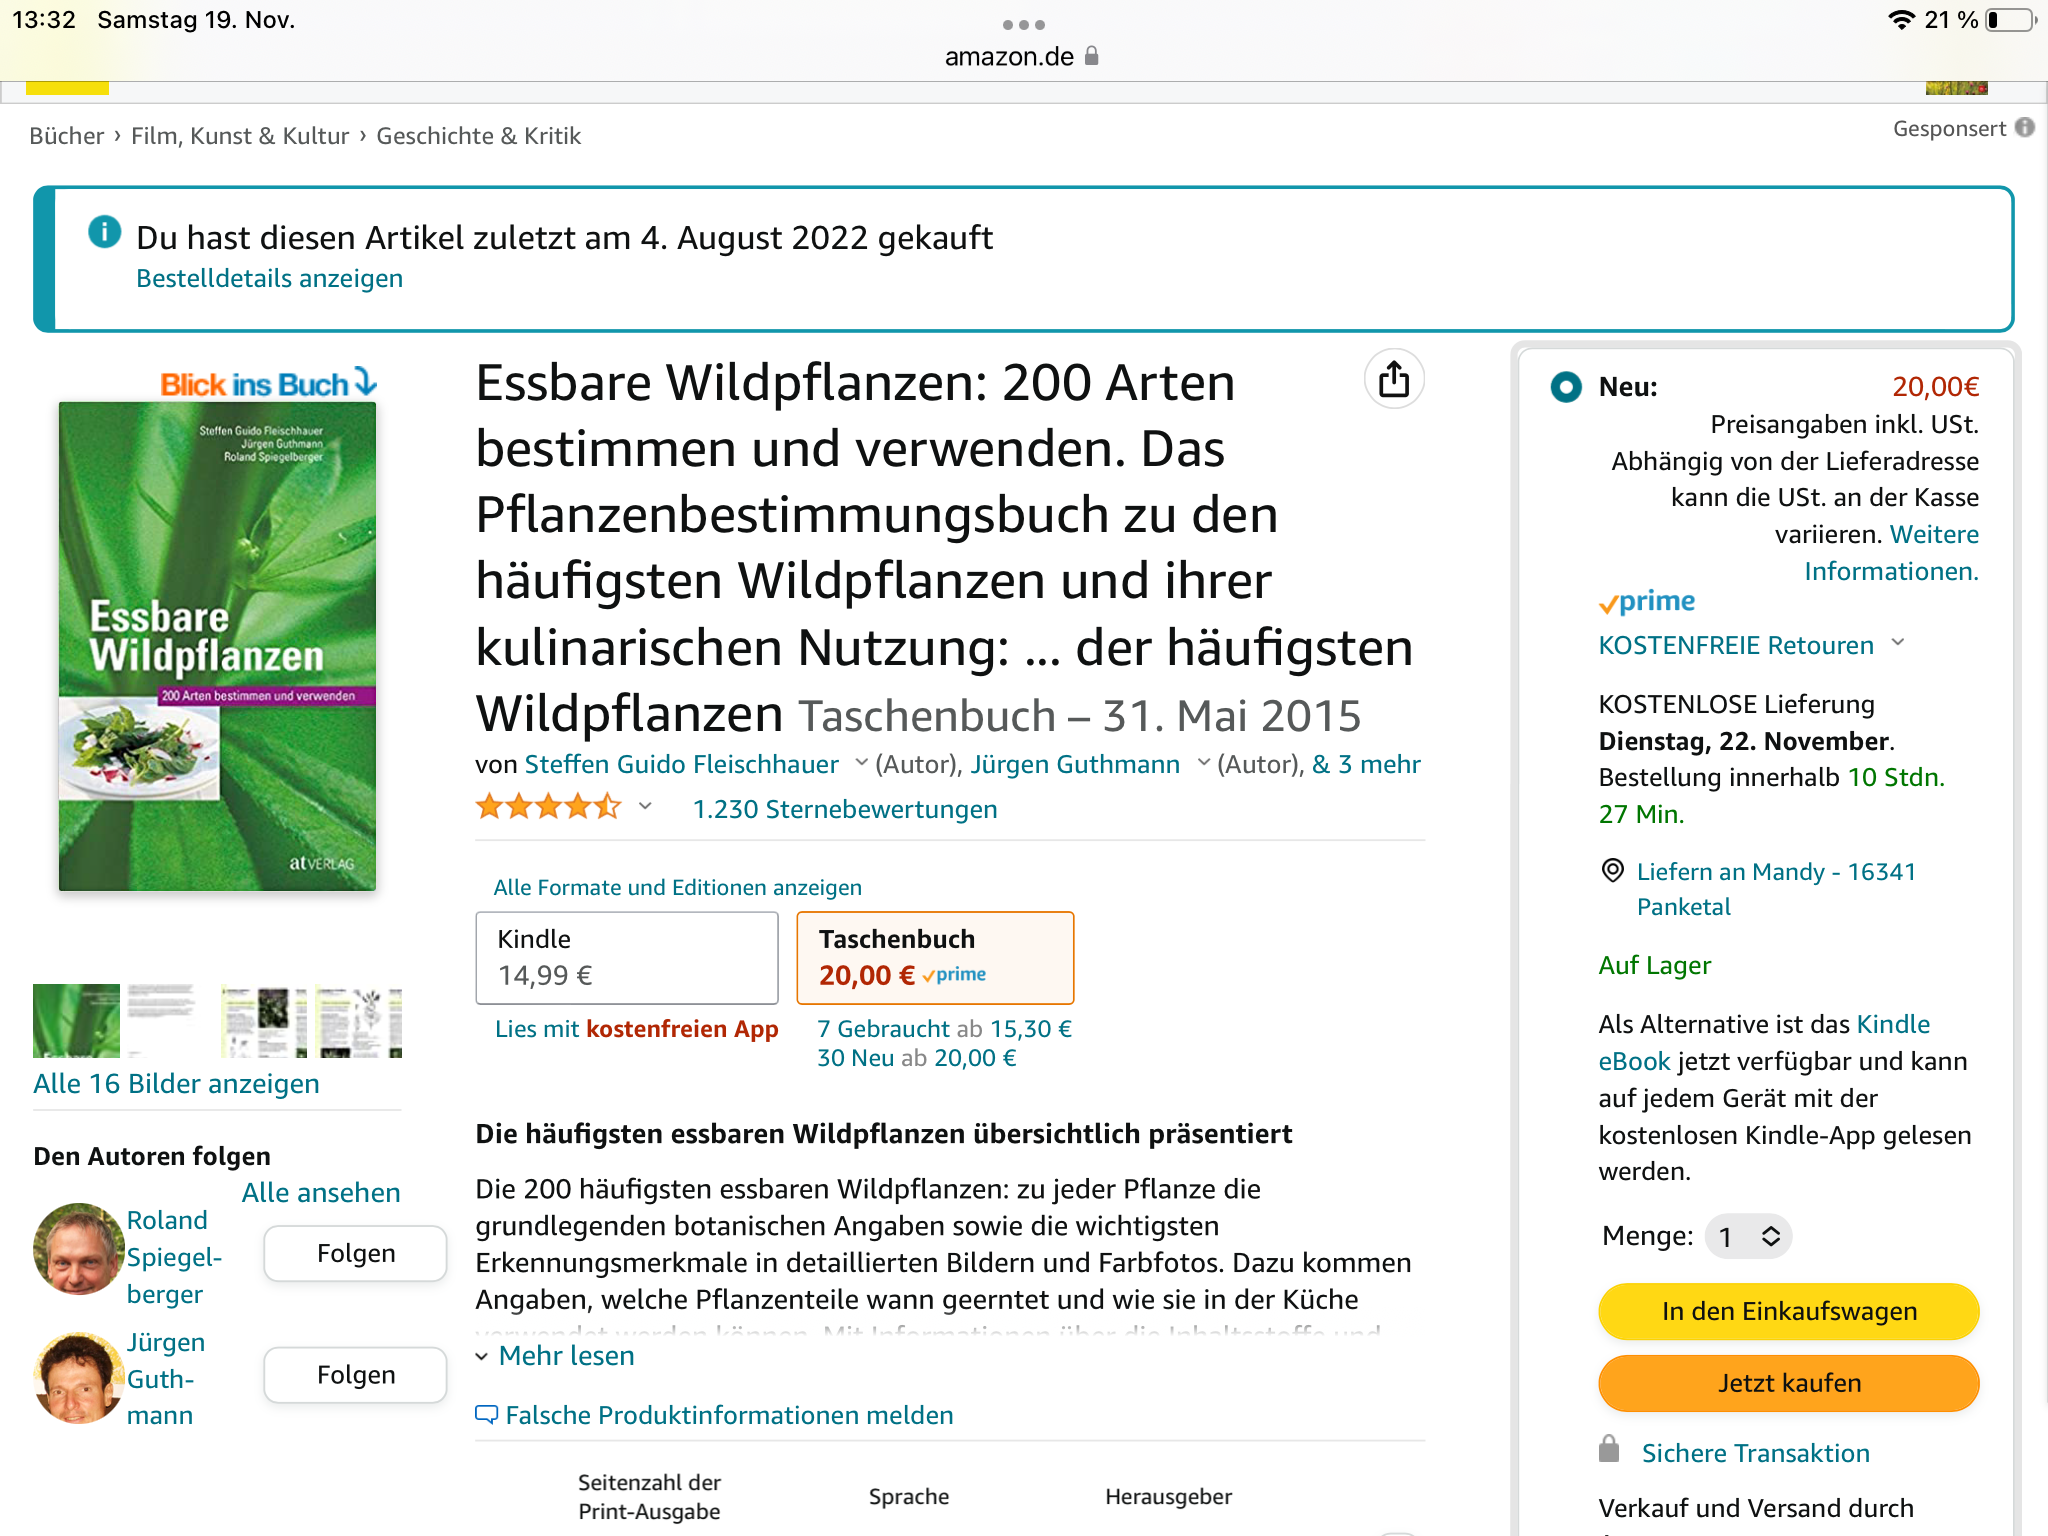Expand description with Mehr lesen
The image size is (2048, 1536).
tap(565, 1356)
